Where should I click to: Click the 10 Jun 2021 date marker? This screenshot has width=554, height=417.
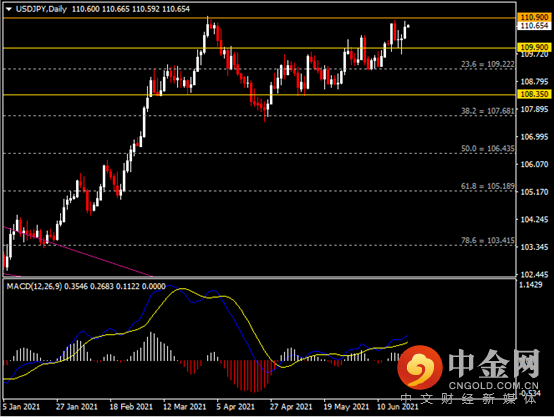pos(397,407)
